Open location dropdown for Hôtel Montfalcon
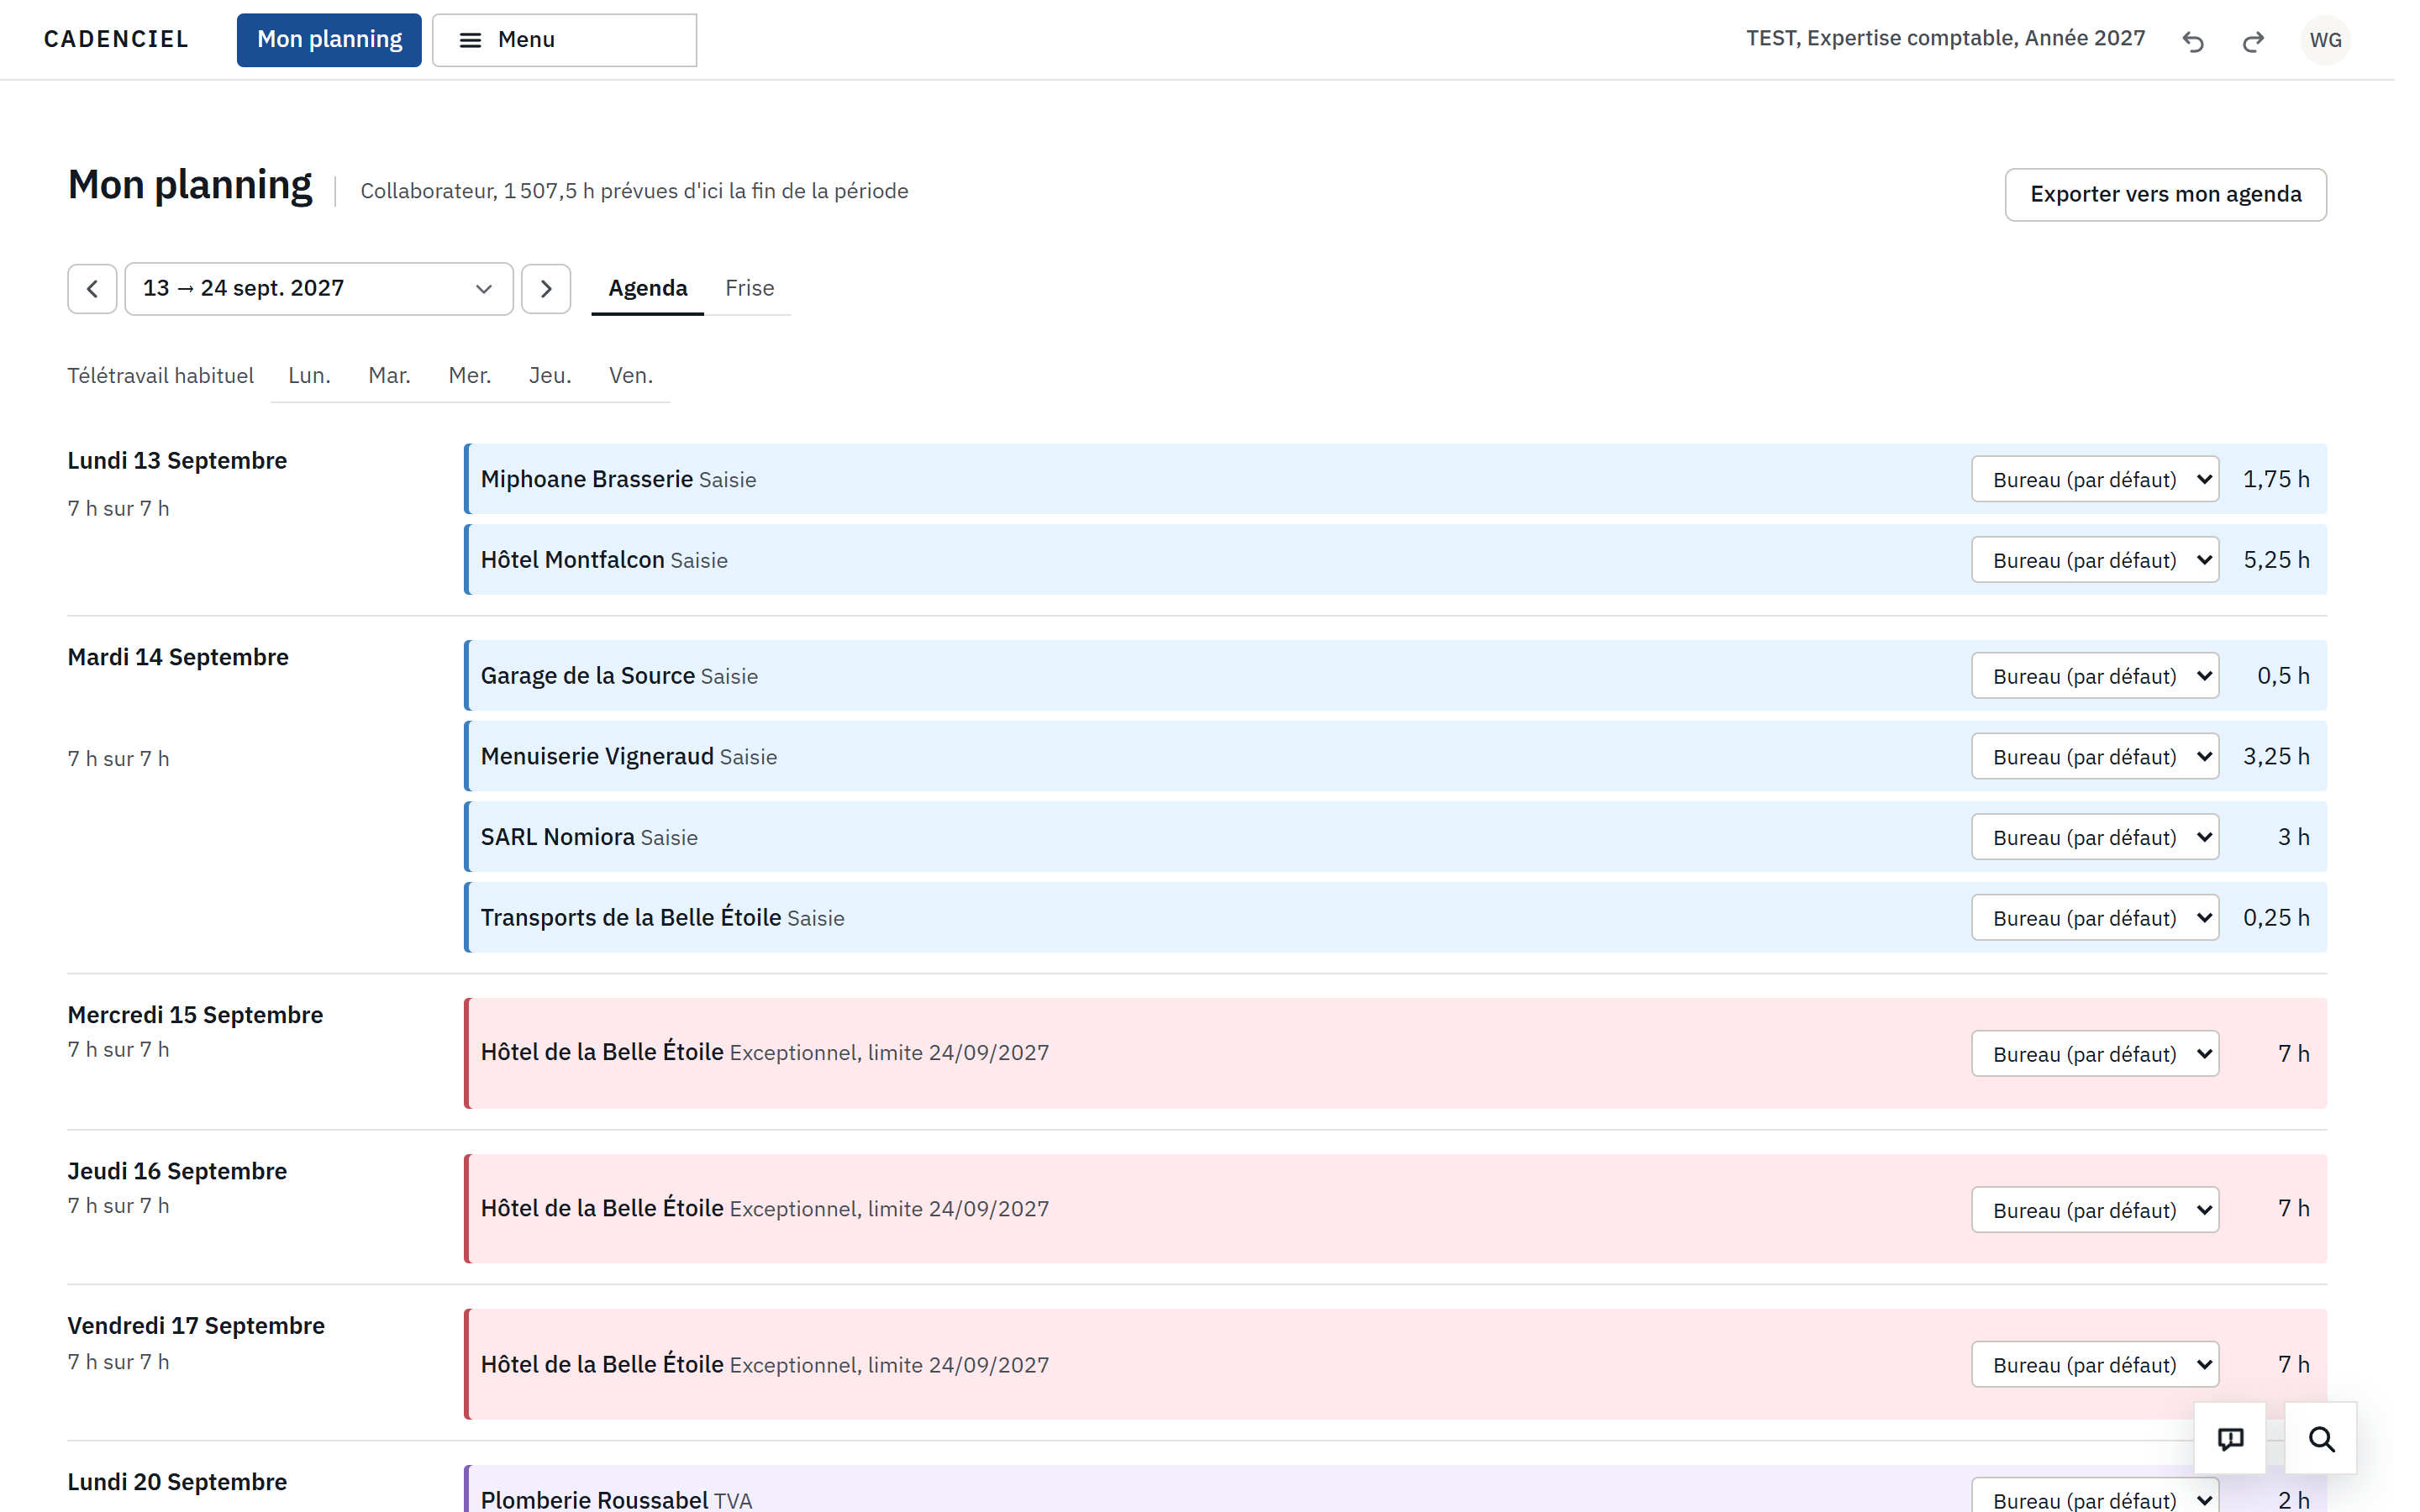The width and height of the screenshot is (2420, 1512). coord(2095,560)
